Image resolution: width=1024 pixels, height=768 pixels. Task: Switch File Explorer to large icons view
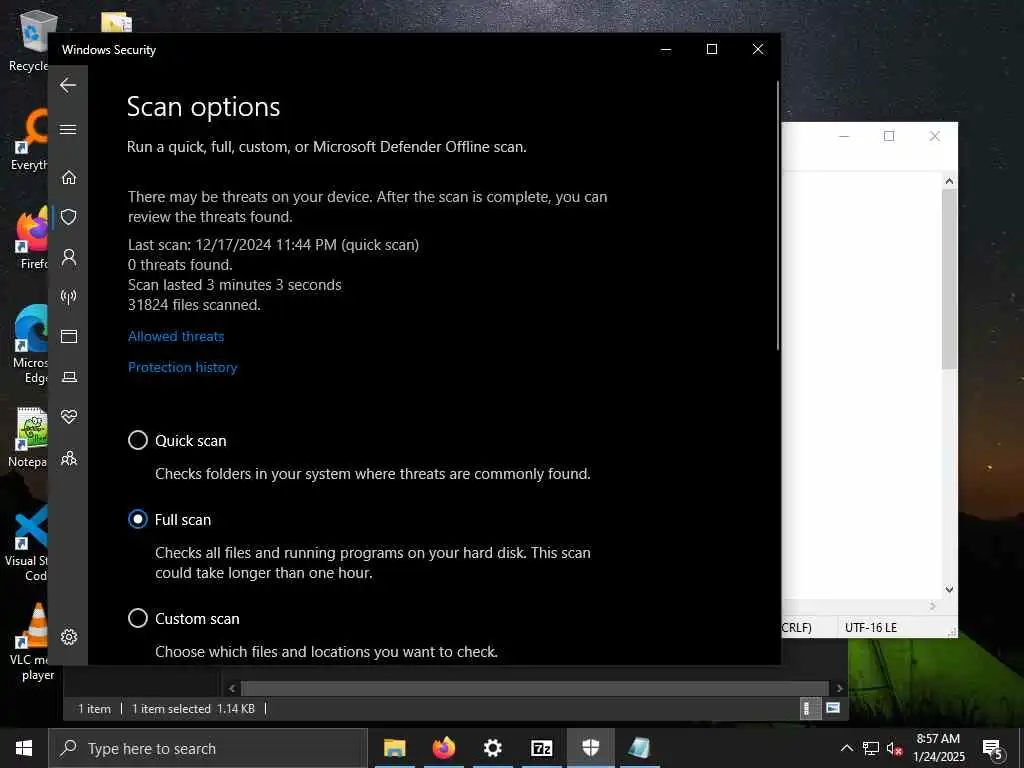833,708
